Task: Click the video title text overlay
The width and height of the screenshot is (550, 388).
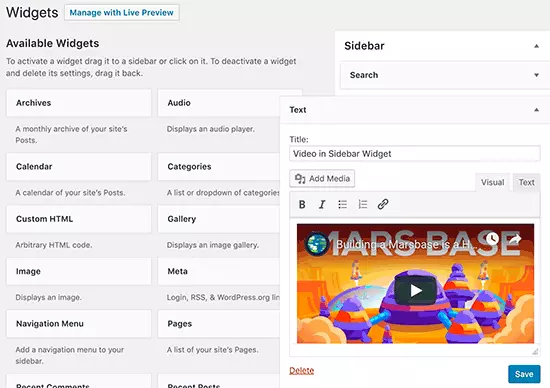Action: tap(407, 244)
